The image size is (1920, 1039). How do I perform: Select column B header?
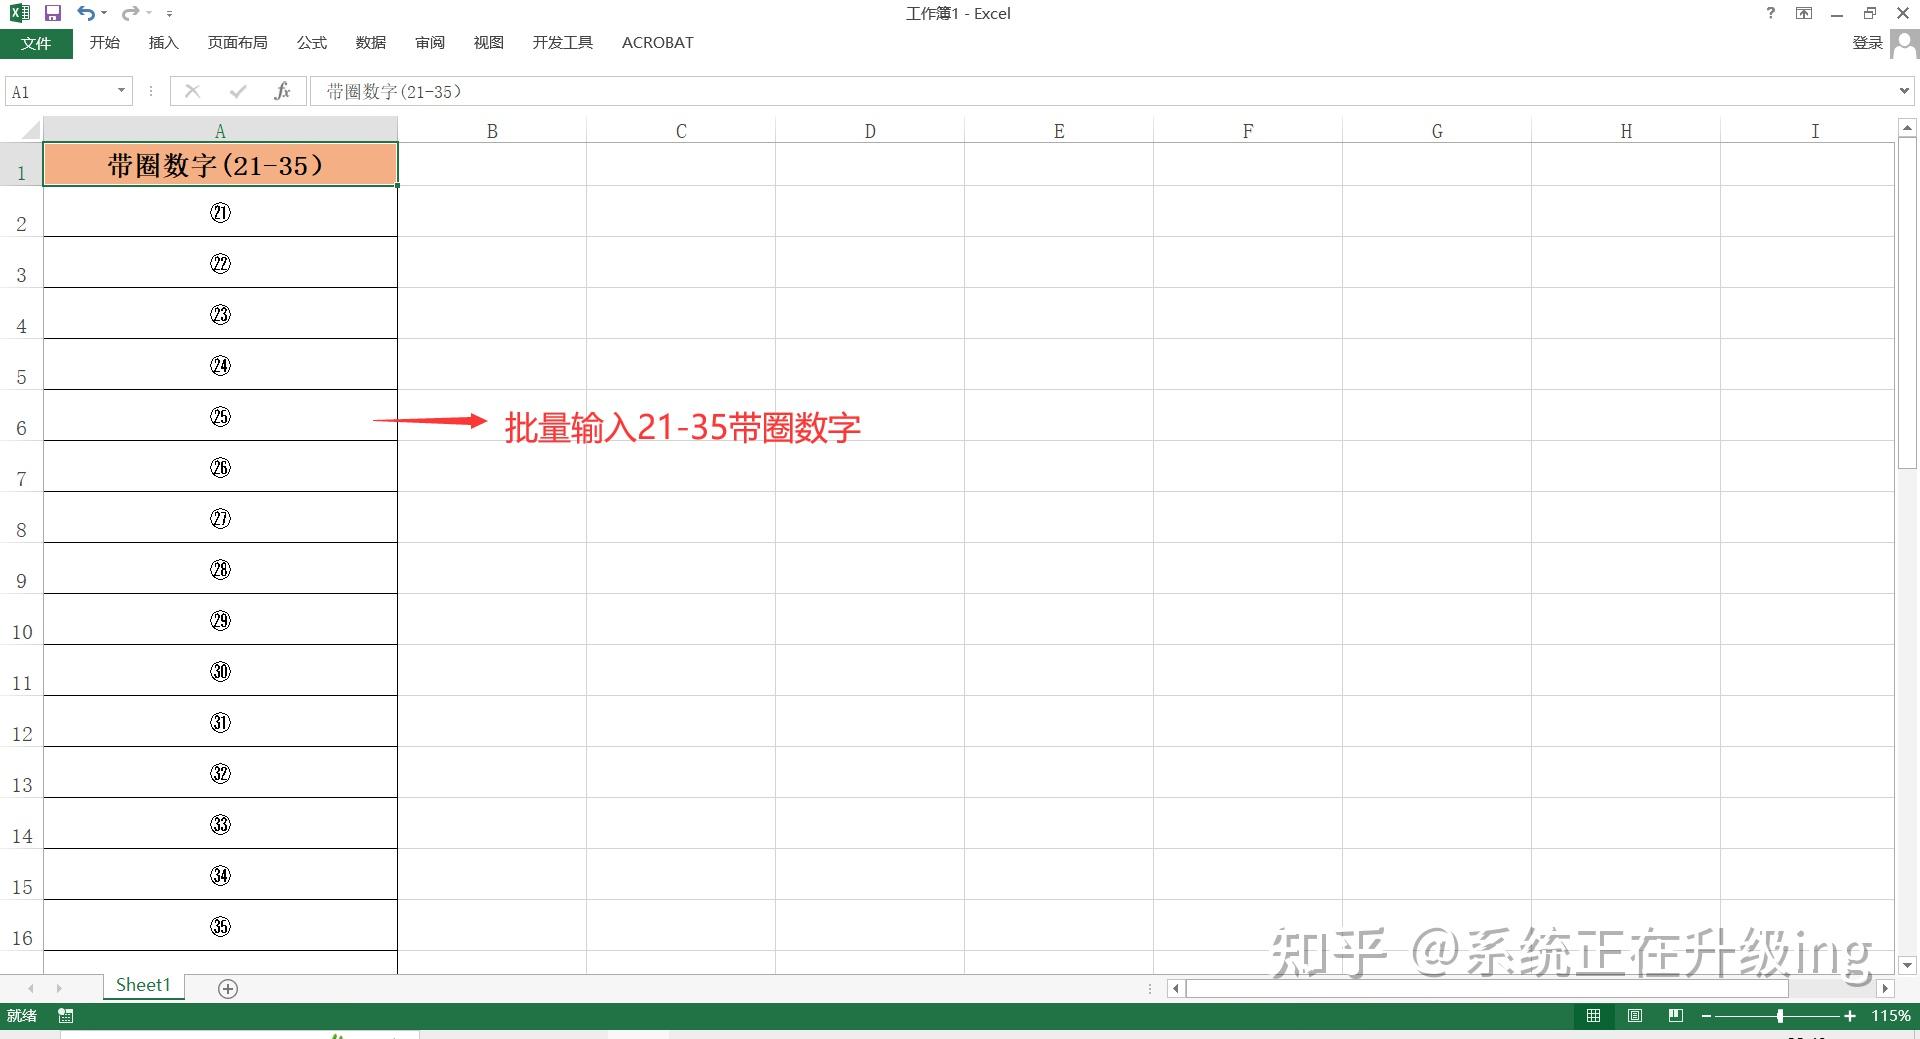click(492, 131)
